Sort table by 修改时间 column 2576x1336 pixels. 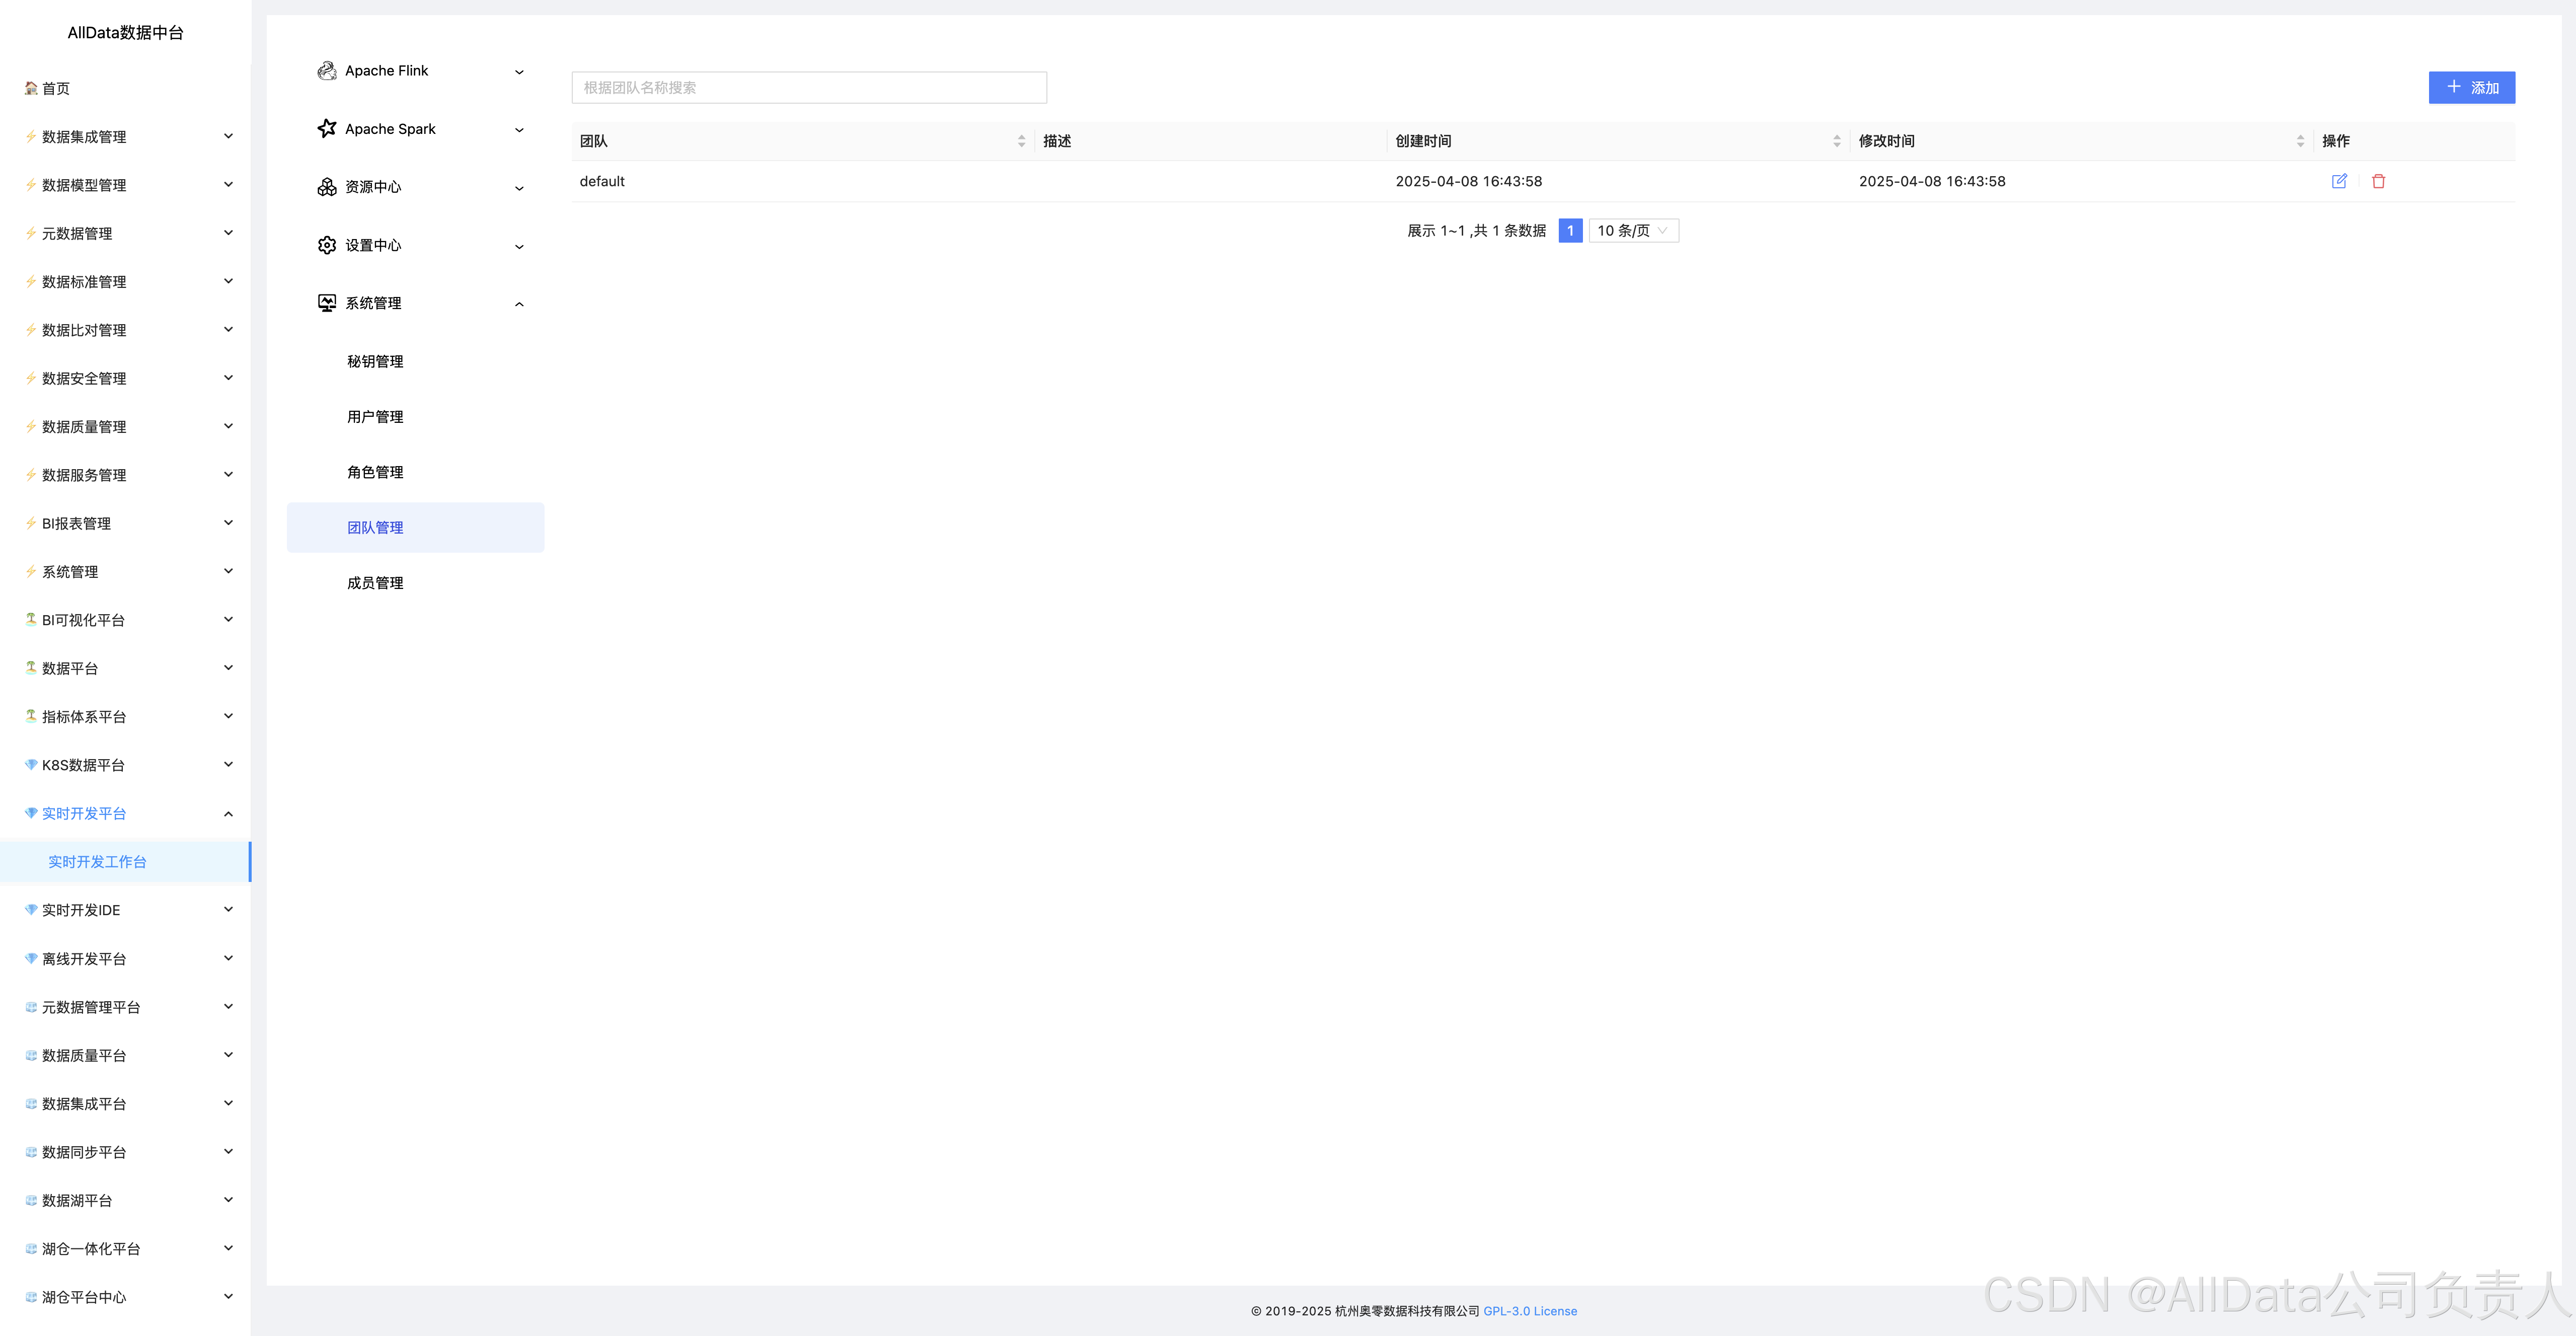click(x=2301, y=141)
